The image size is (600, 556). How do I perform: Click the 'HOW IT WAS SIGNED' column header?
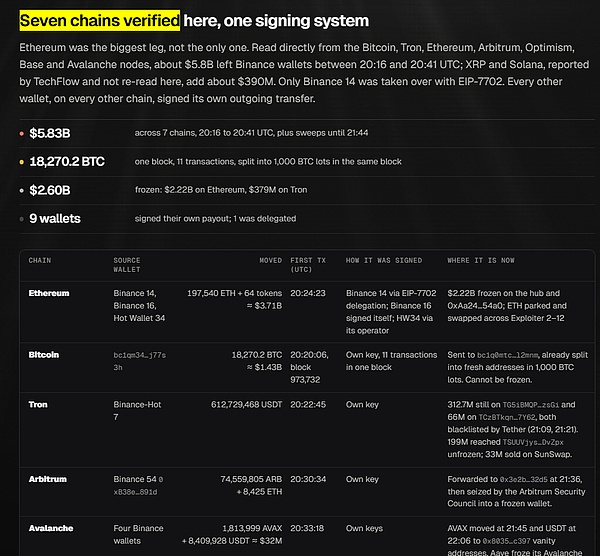(x=384, y=260)
